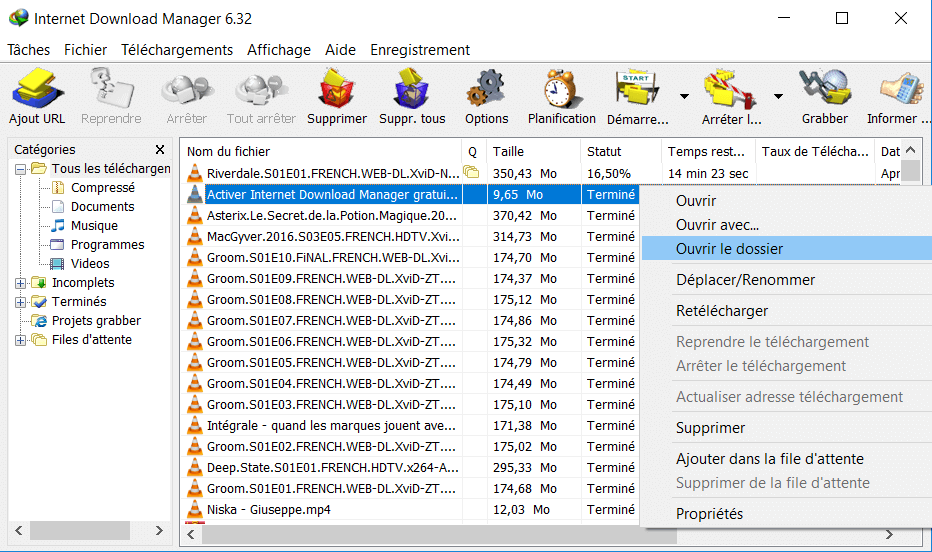Click the Catégories panel horizontal scrollbar thumb
Image resolution: width=932 pixels, height=552 pixels.
coord(80,531)
